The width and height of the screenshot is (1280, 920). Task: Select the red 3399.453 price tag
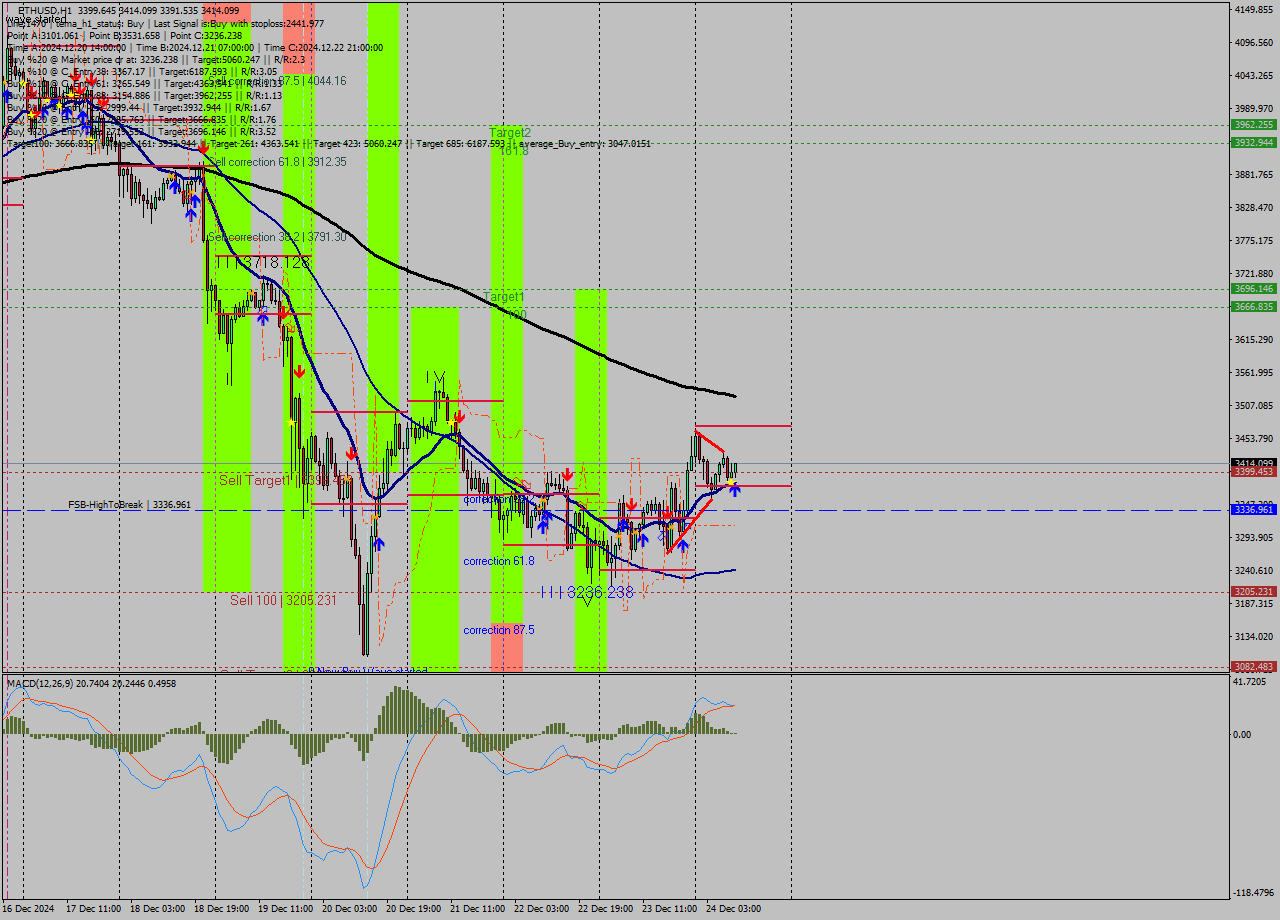point(1254,472)
